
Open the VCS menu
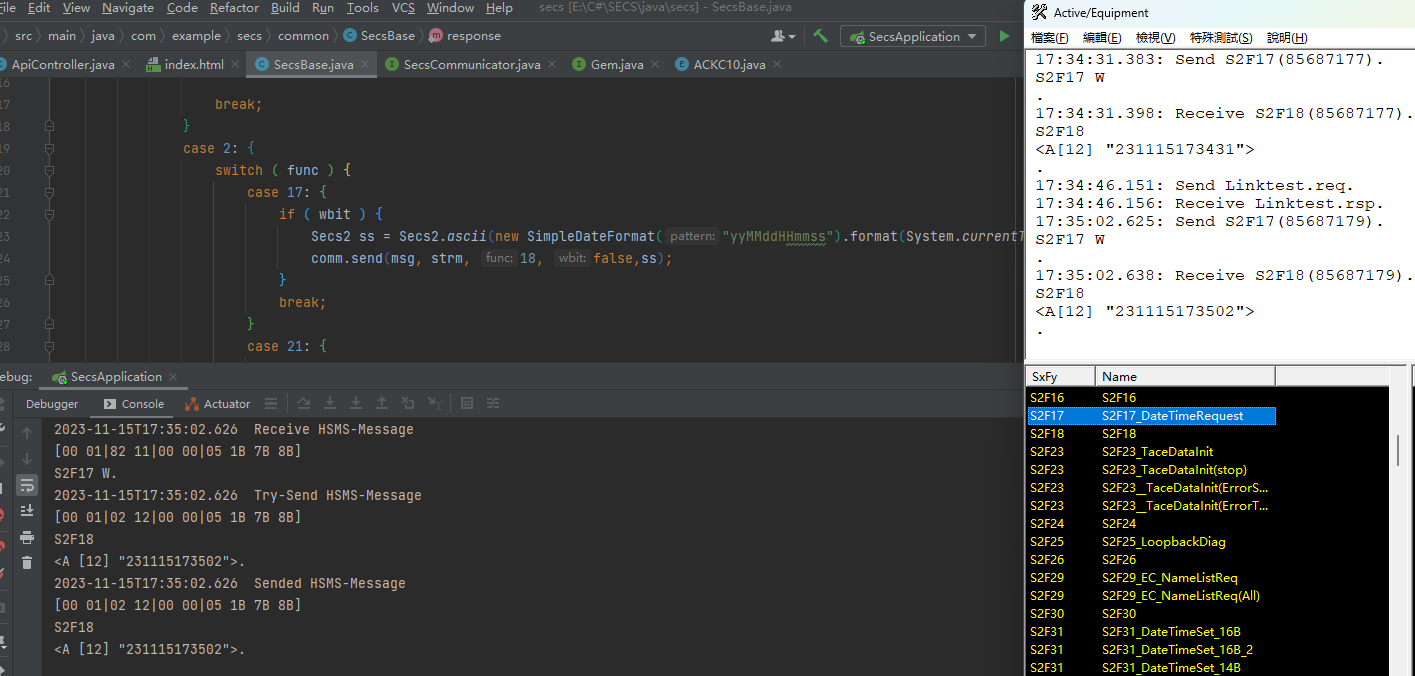tap(403, 8)
